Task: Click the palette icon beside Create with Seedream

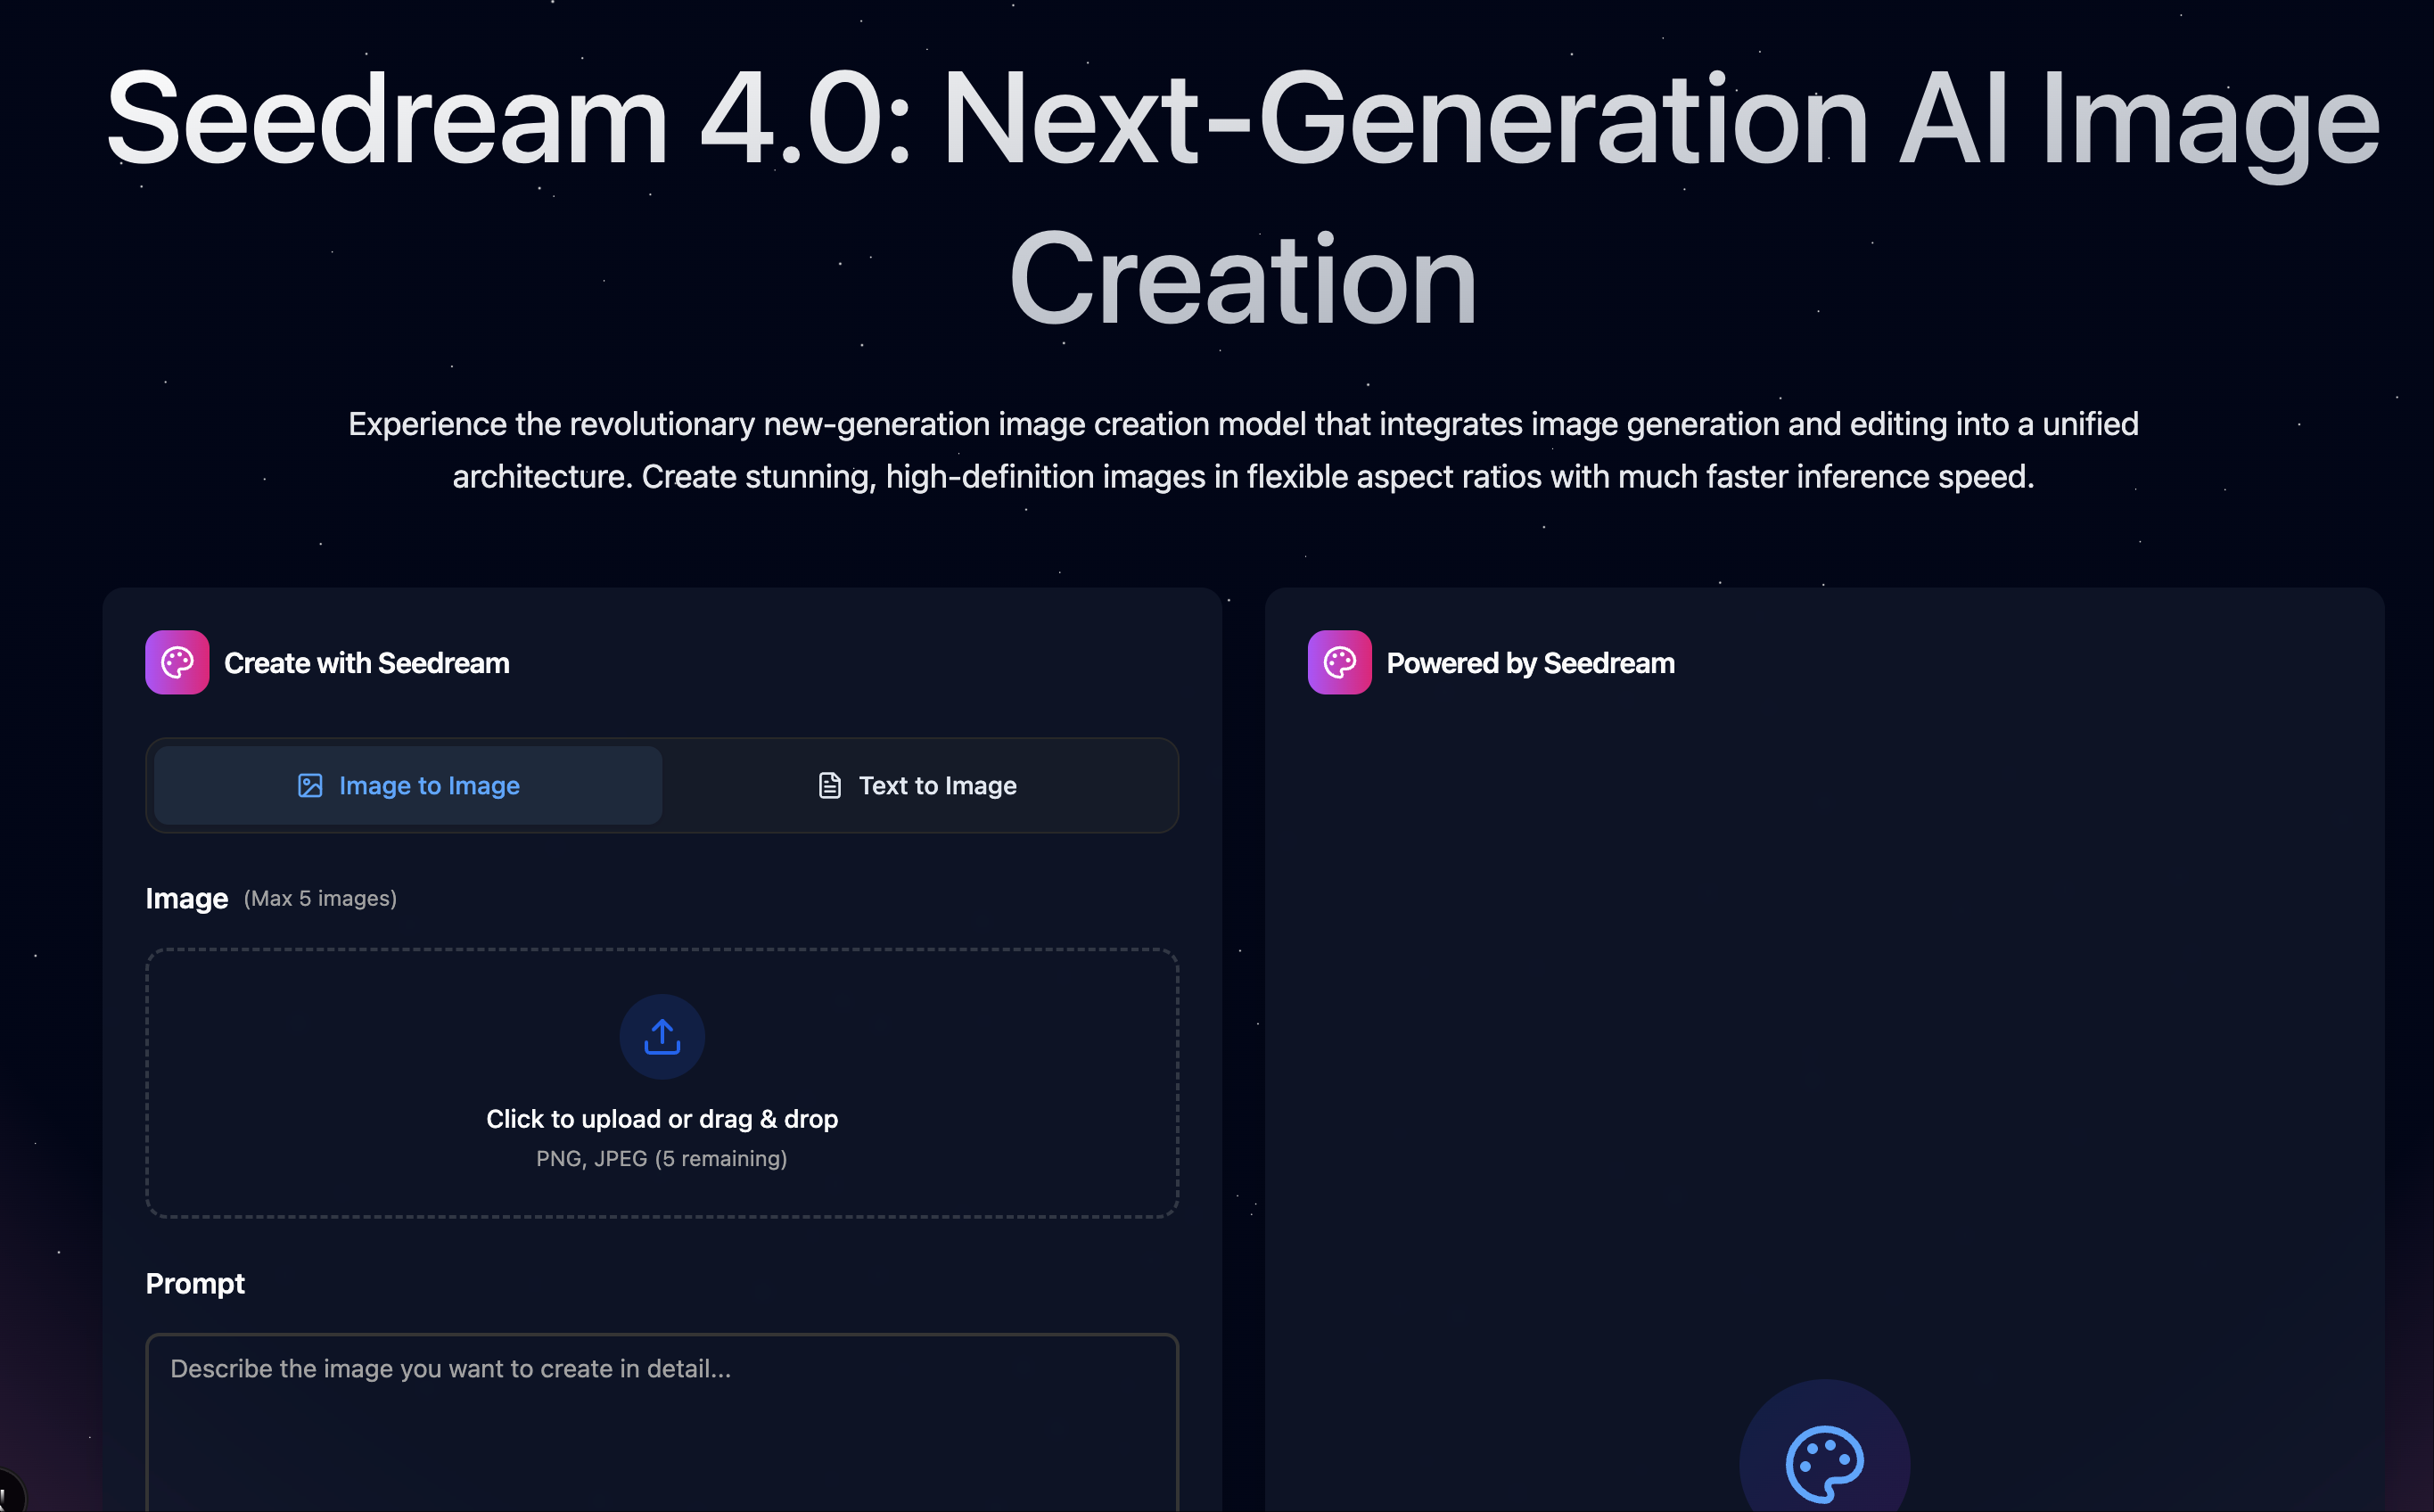Action: [x=177, y=662]
